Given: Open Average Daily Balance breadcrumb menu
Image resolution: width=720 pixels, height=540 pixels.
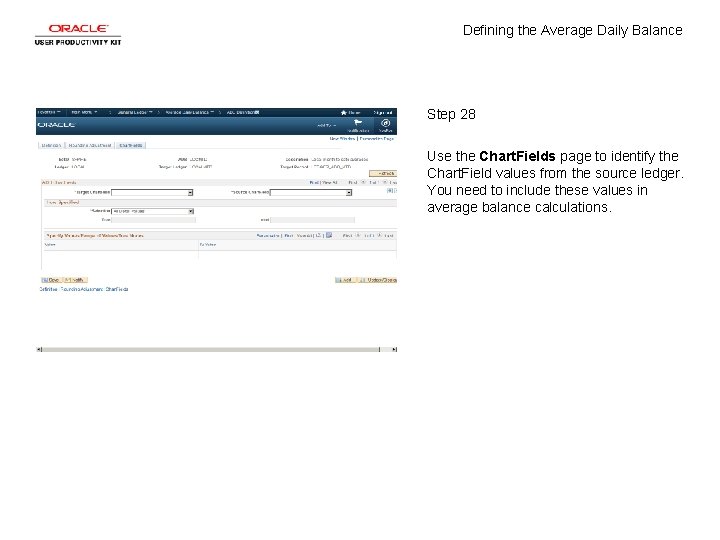Looking at the screenshot, I should coord(189,112).
